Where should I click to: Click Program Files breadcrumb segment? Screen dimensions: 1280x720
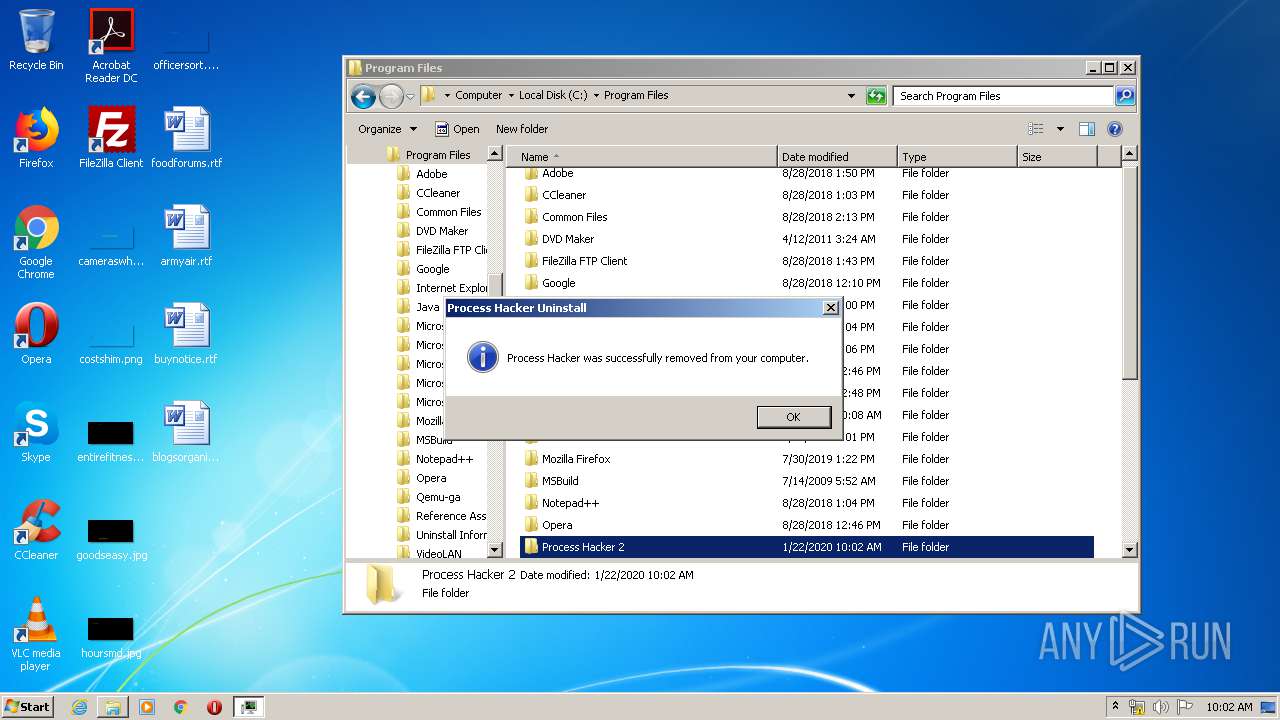[636, 96]
